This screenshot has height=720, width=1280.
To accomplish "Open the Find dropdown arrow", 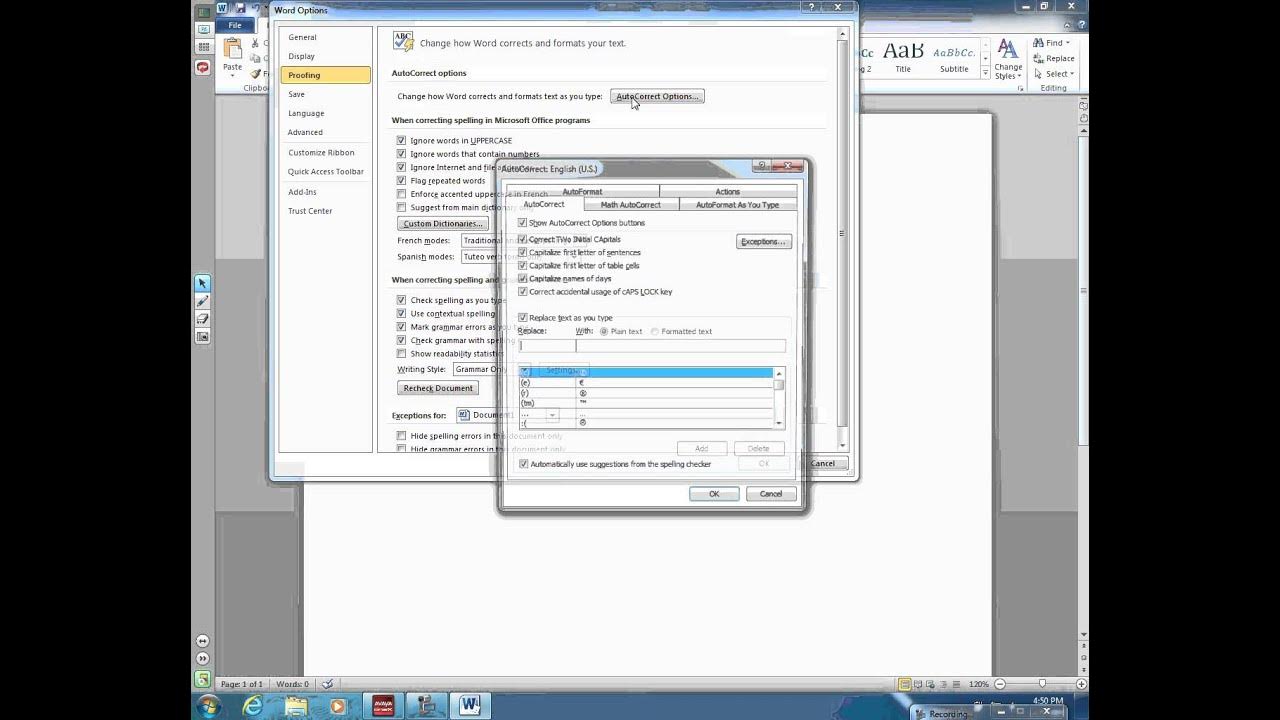I will tap(1068, 43).
